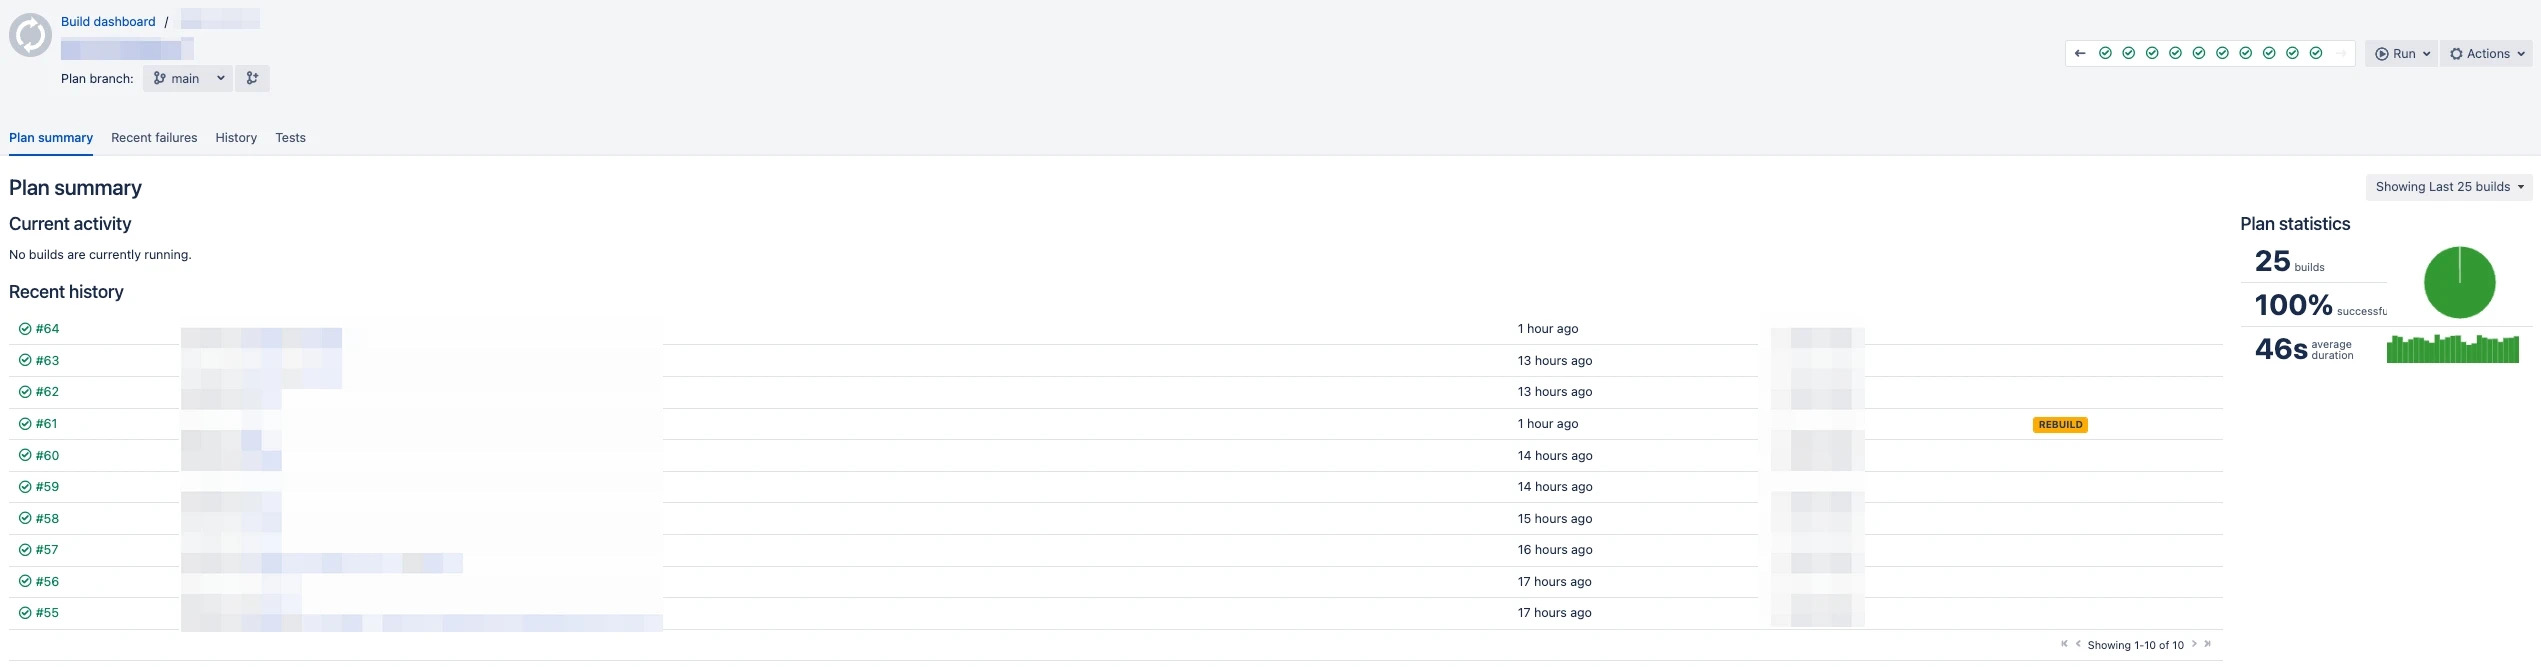Click the last green checkmark in build navigator
The image size is (2541, 667).
[x=2316, y=54]
